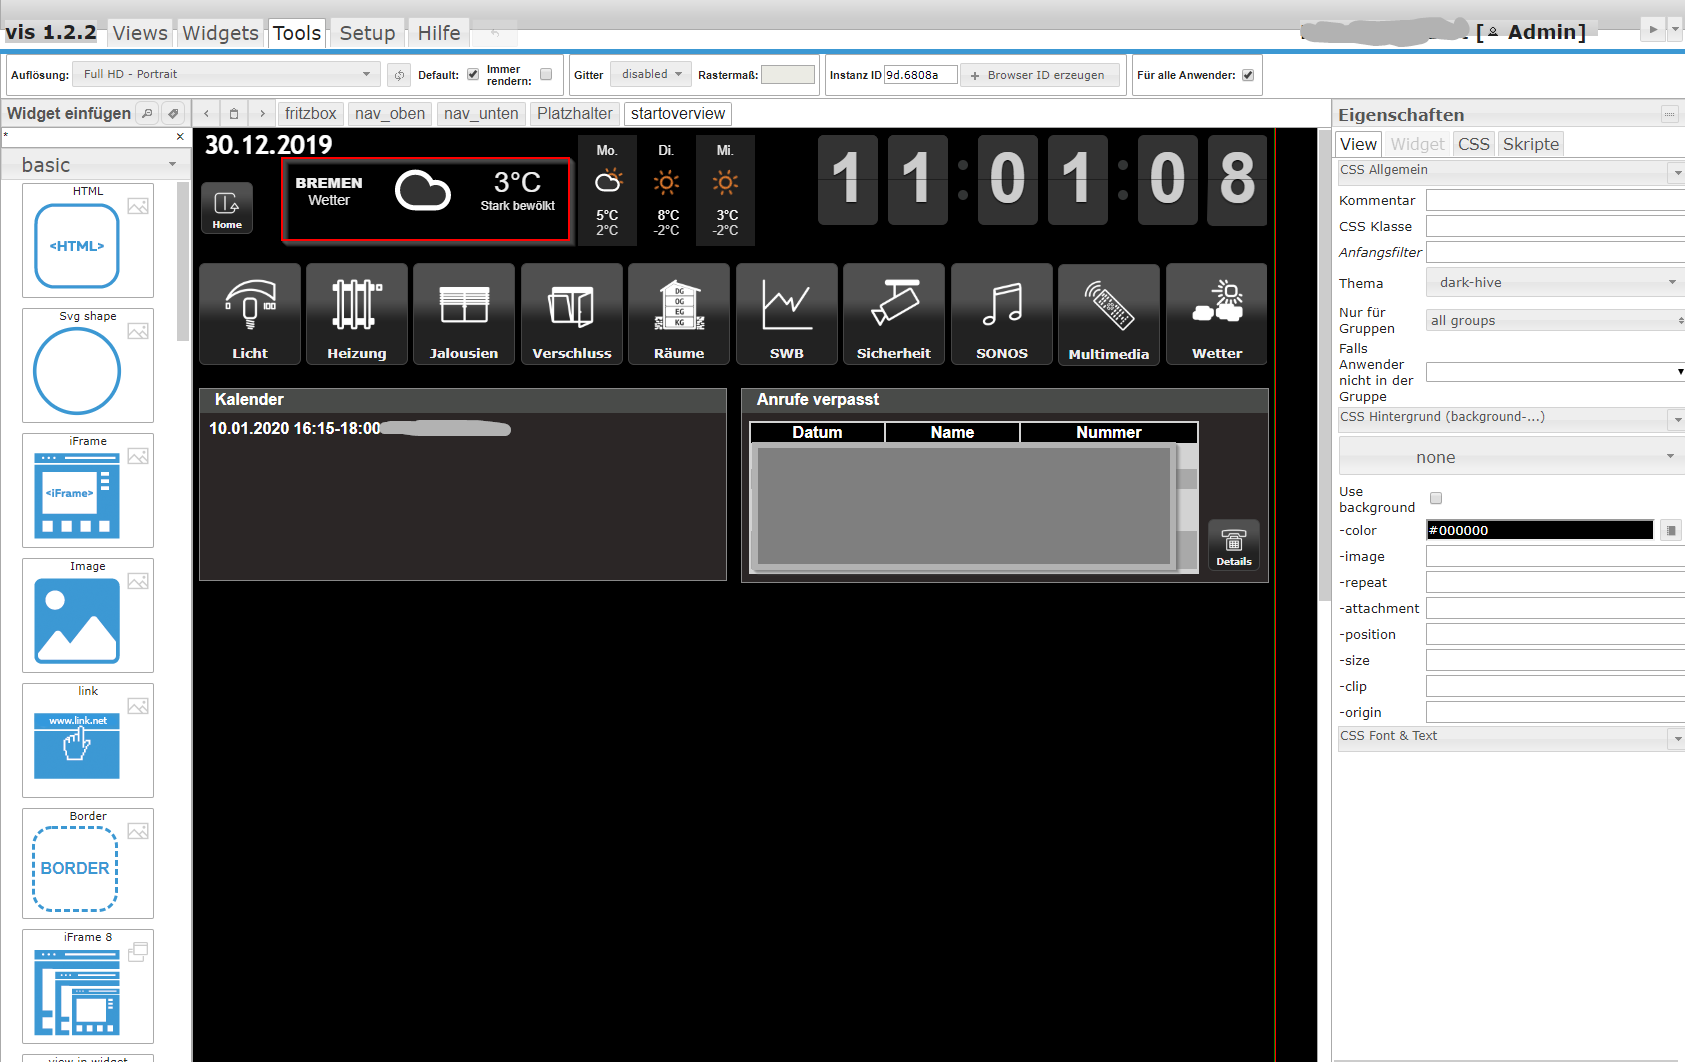Open the background none dropdown
Image resolution: width=1685 pixels, height=1062 pixels.
click(1512, 457)
